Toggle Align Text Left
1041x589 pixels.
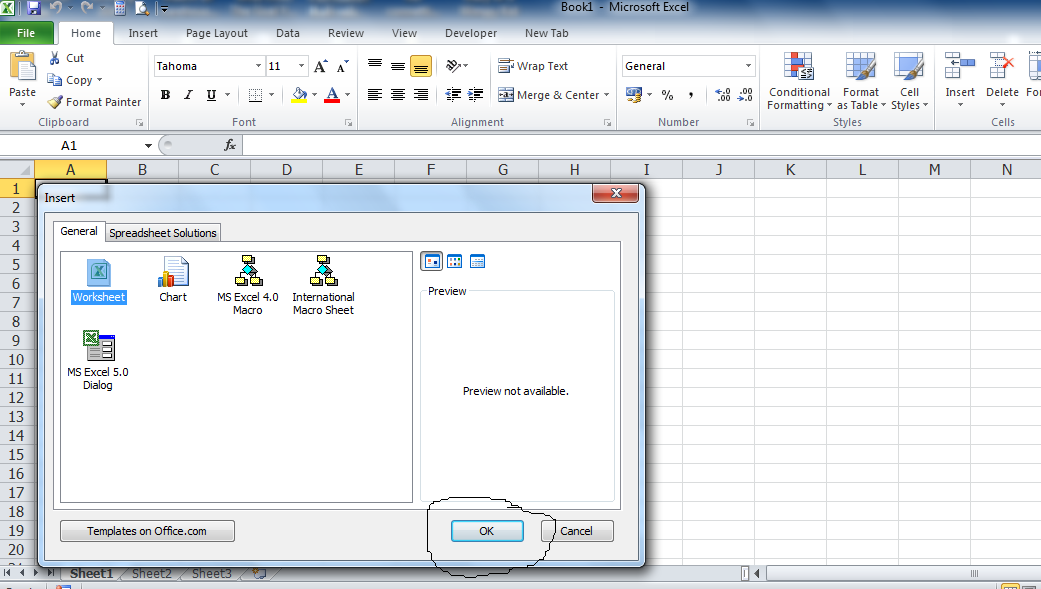pyautogui.click(x=374, y=95)
